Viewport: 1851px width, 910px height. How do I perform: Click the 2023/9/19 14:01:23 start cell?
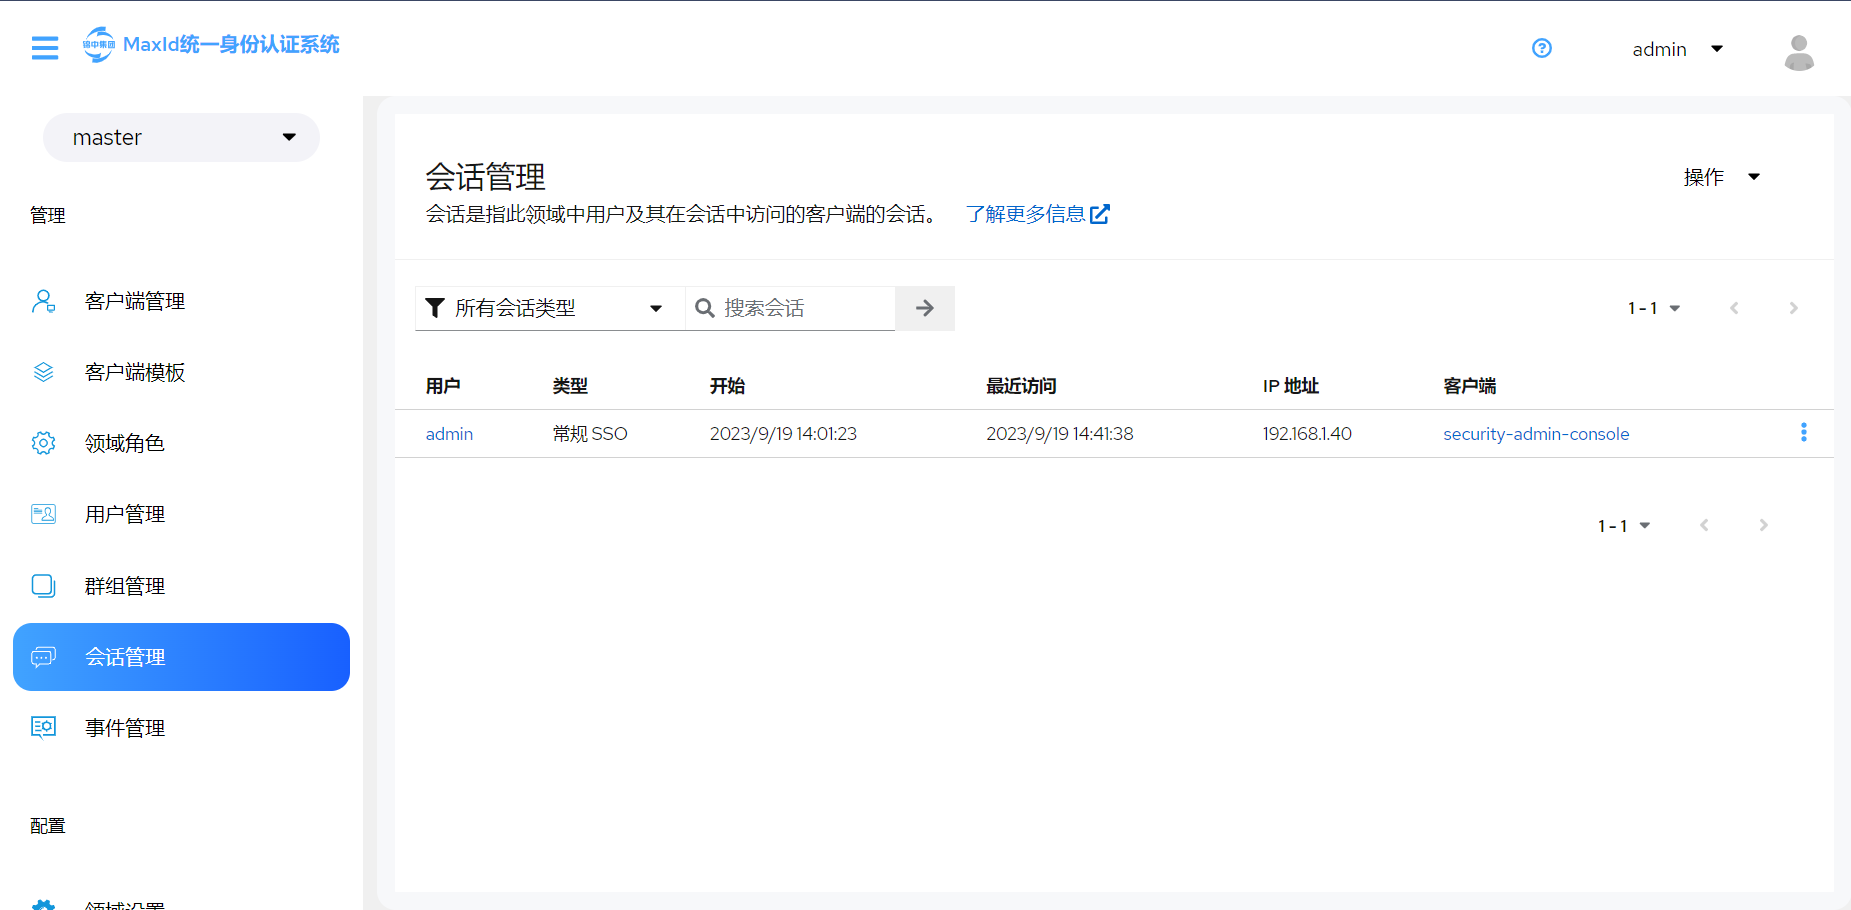point(783,434)
